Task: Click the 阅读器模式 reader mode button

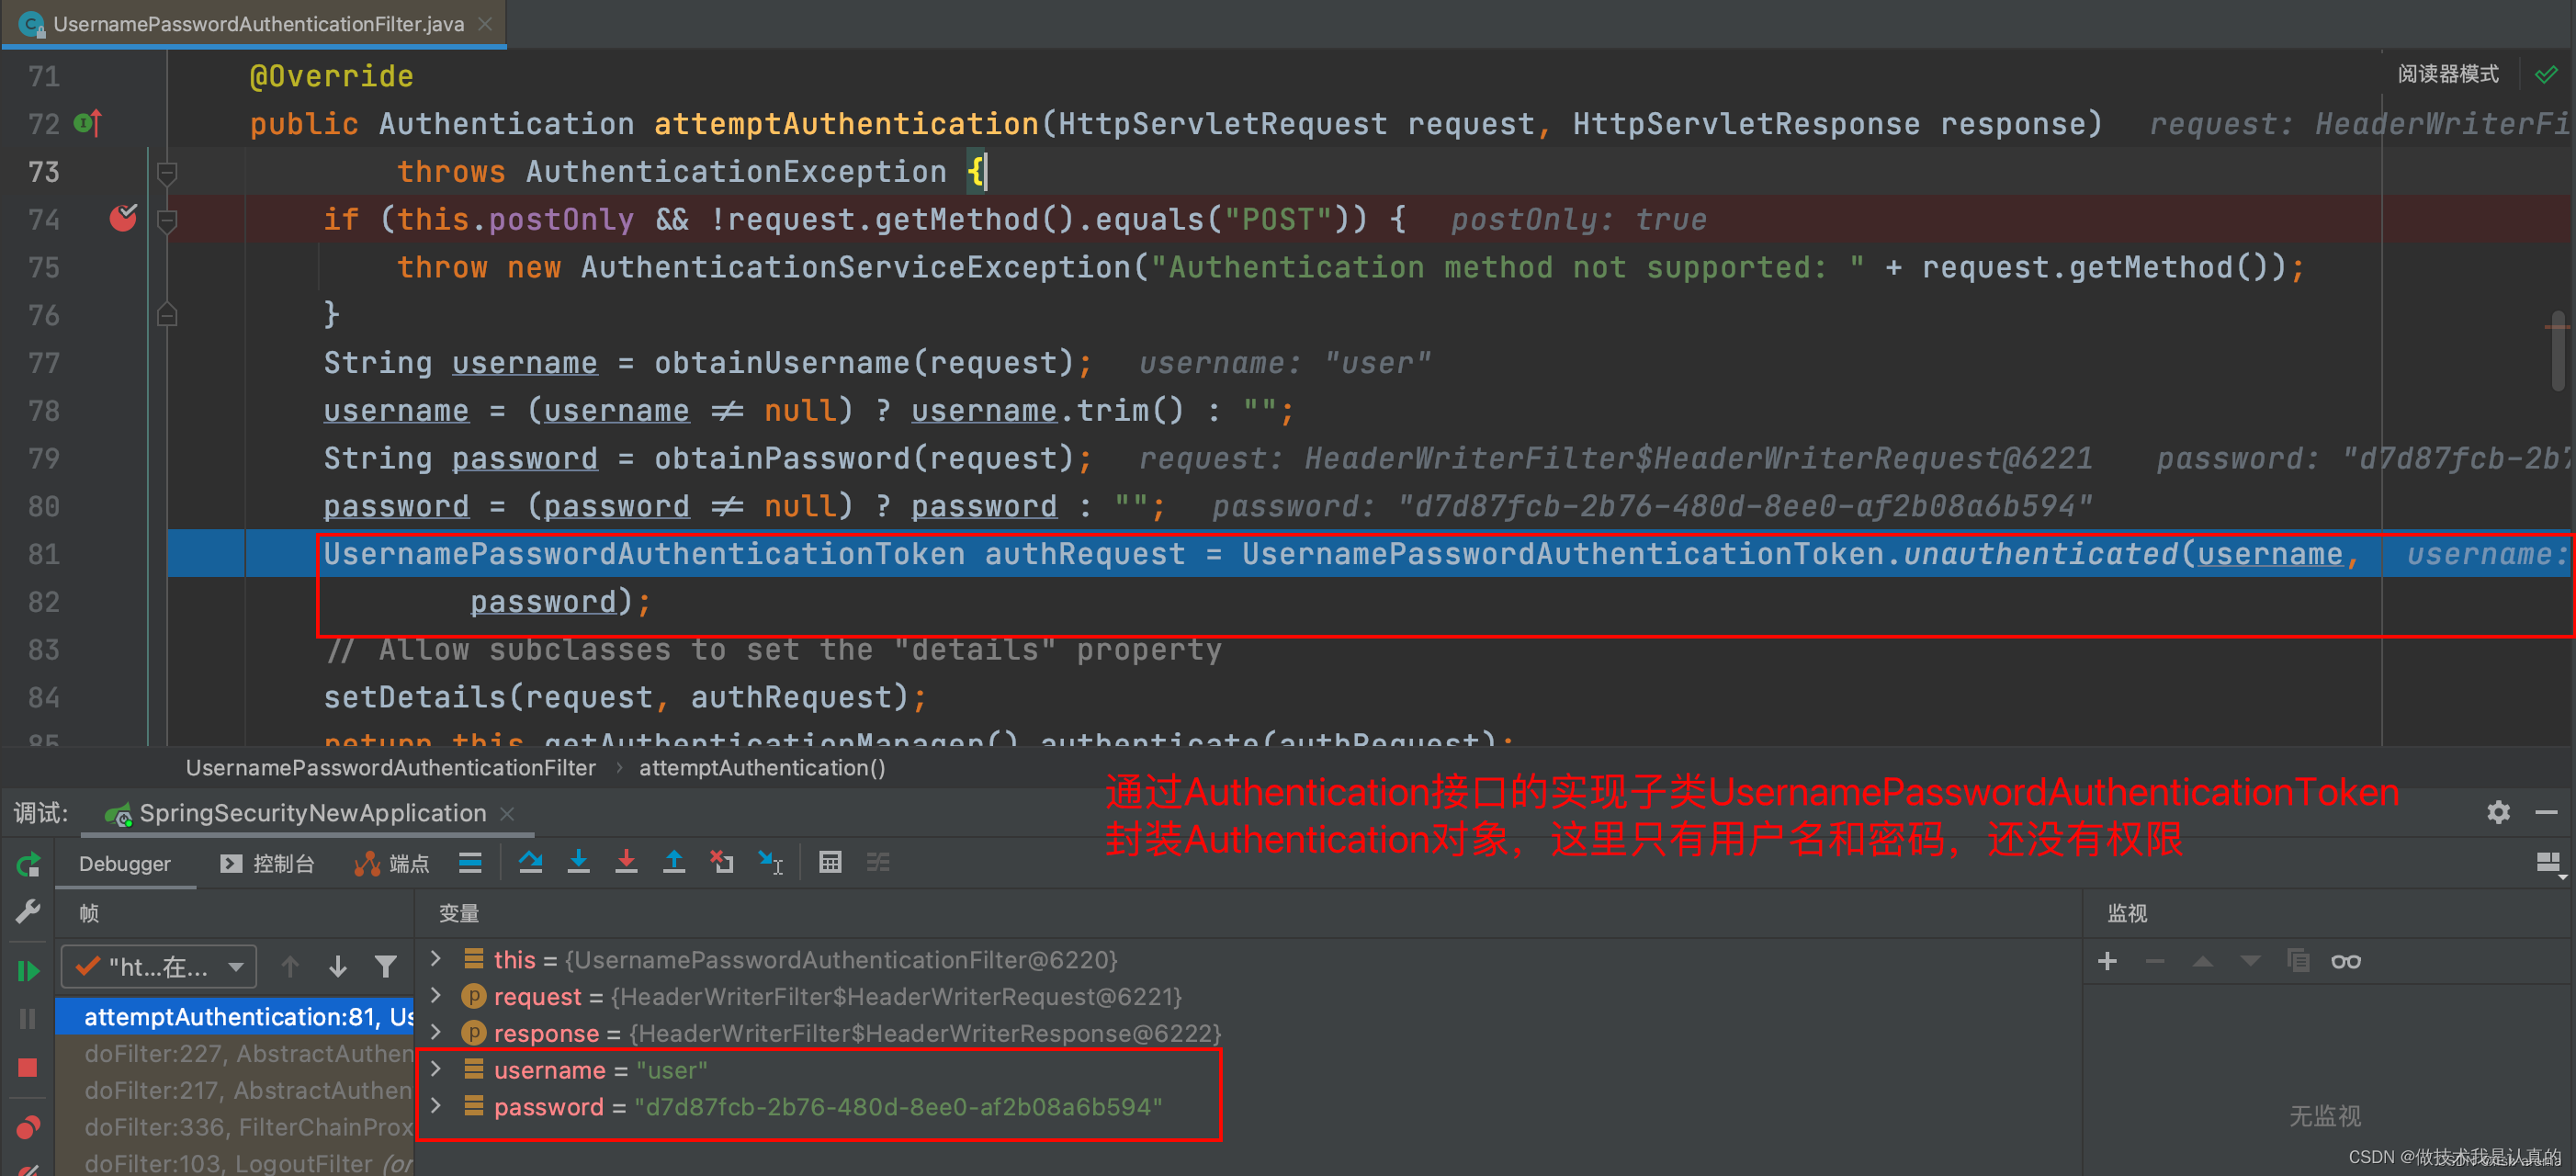Action: (x=2447, y=74)
